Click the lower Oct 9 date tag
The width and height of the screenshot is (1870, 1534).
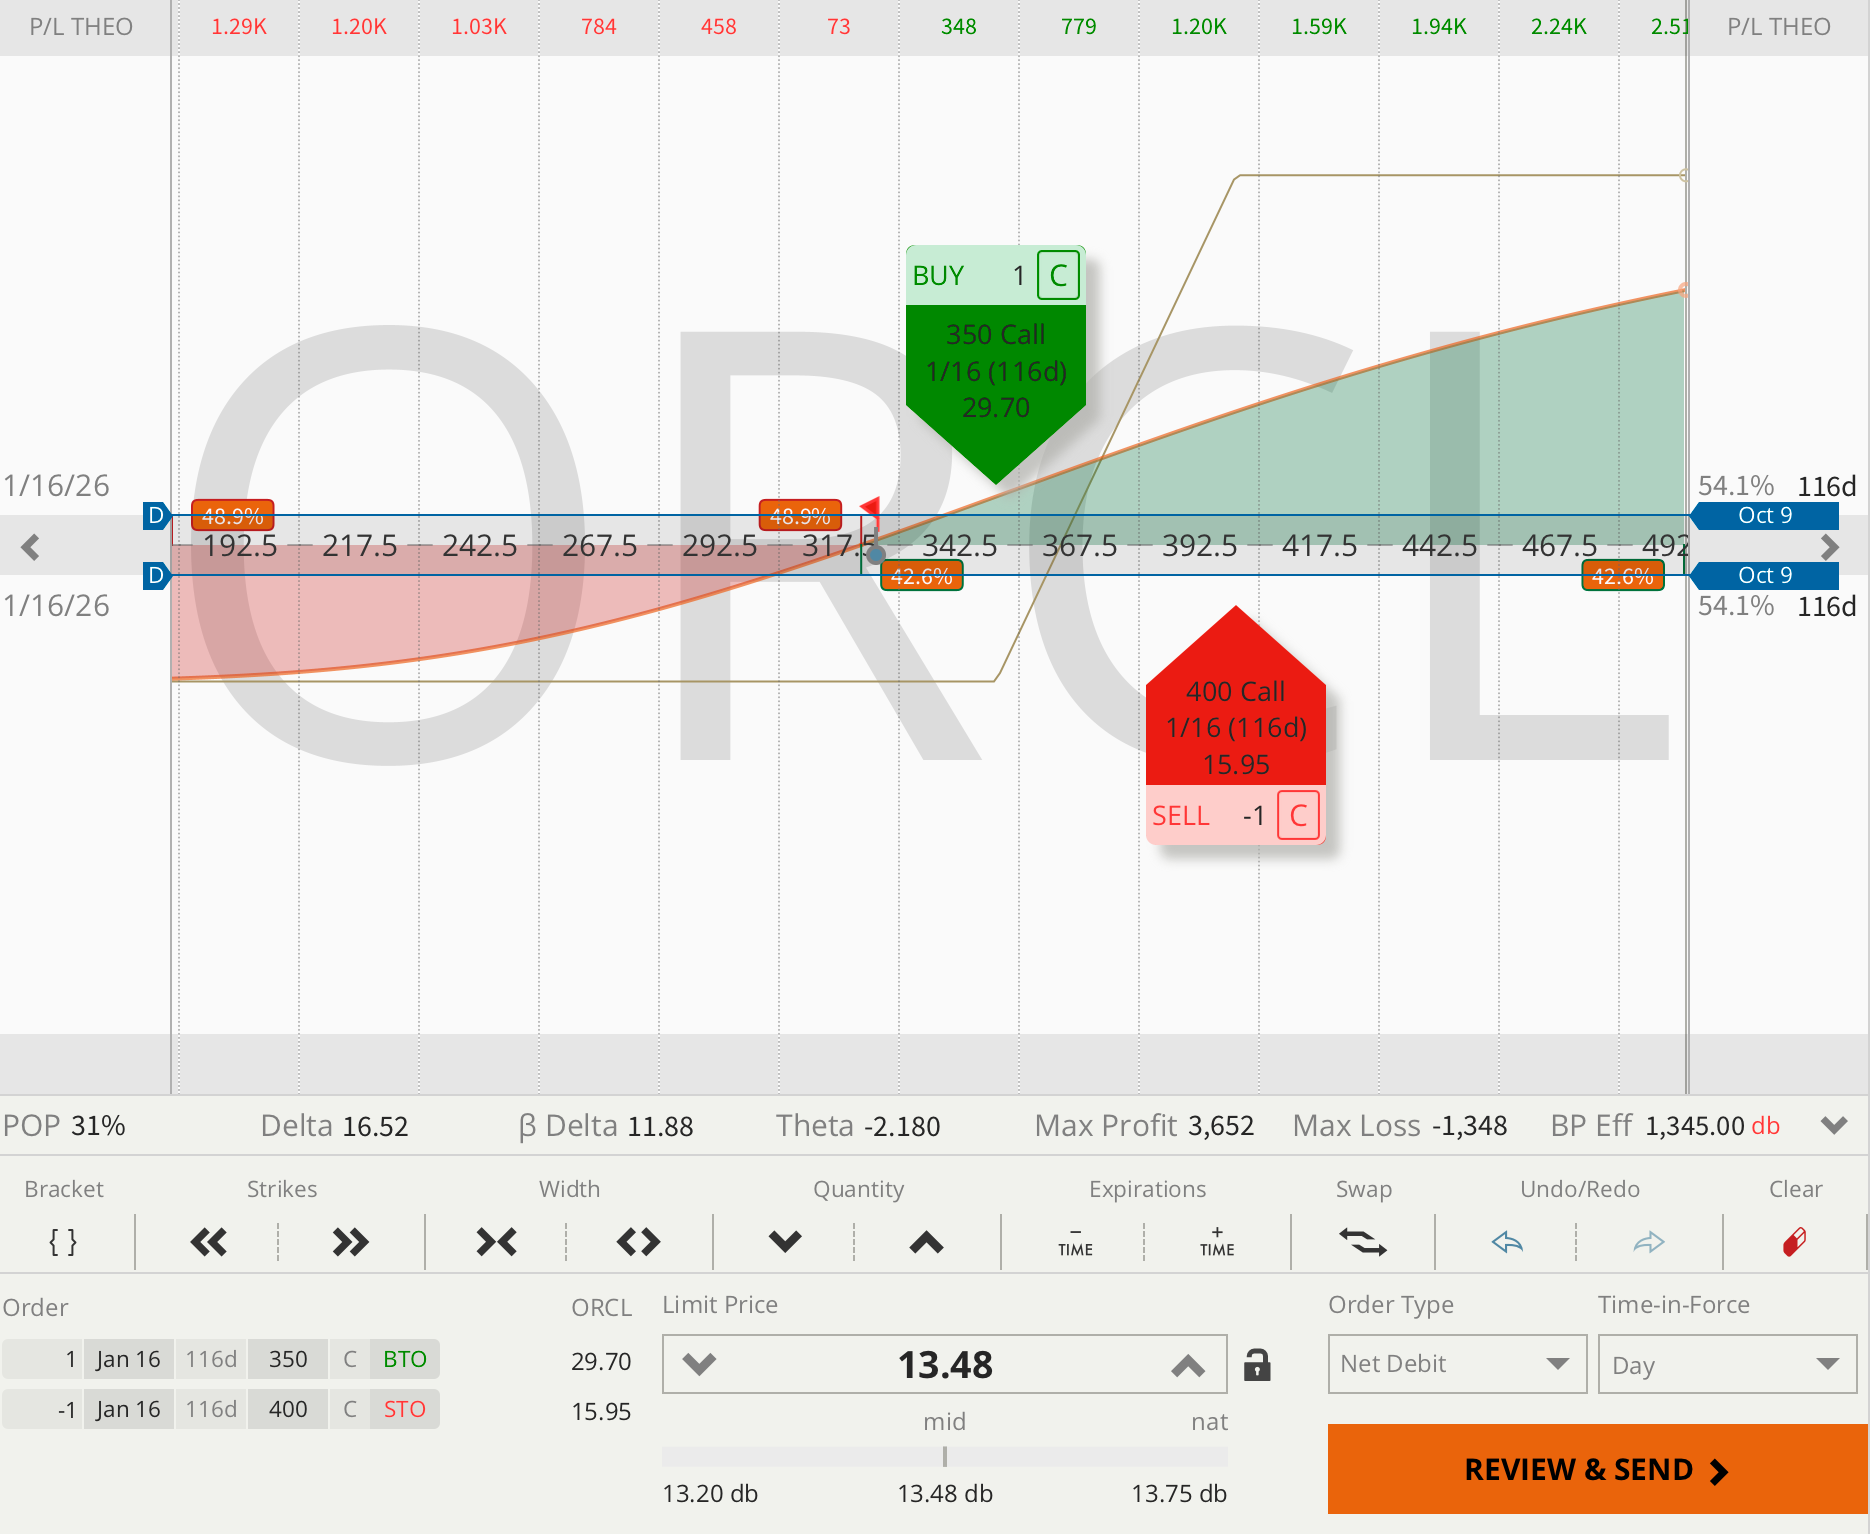point(1765,575)
